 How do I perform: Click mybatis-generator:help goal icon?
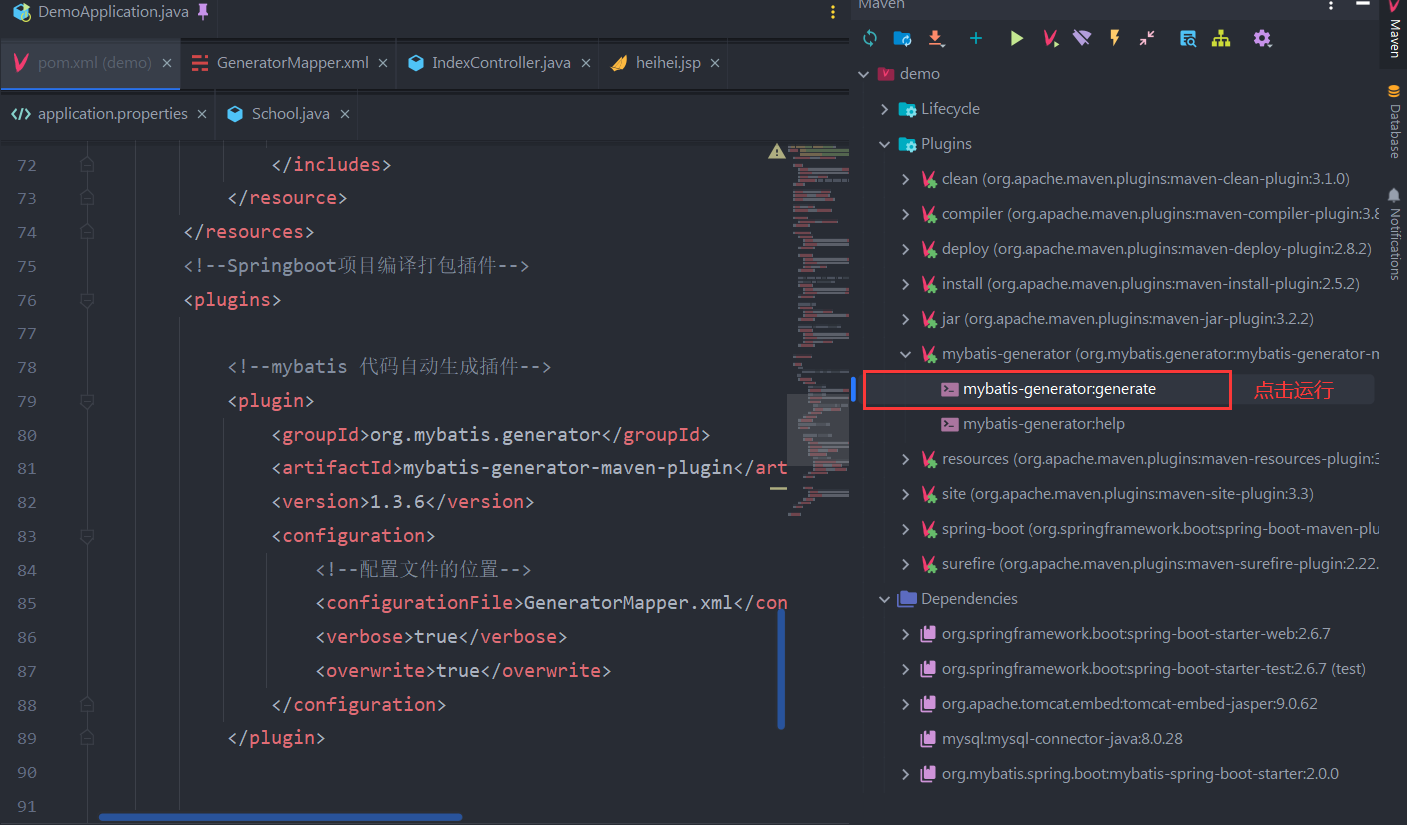point(950,424)
